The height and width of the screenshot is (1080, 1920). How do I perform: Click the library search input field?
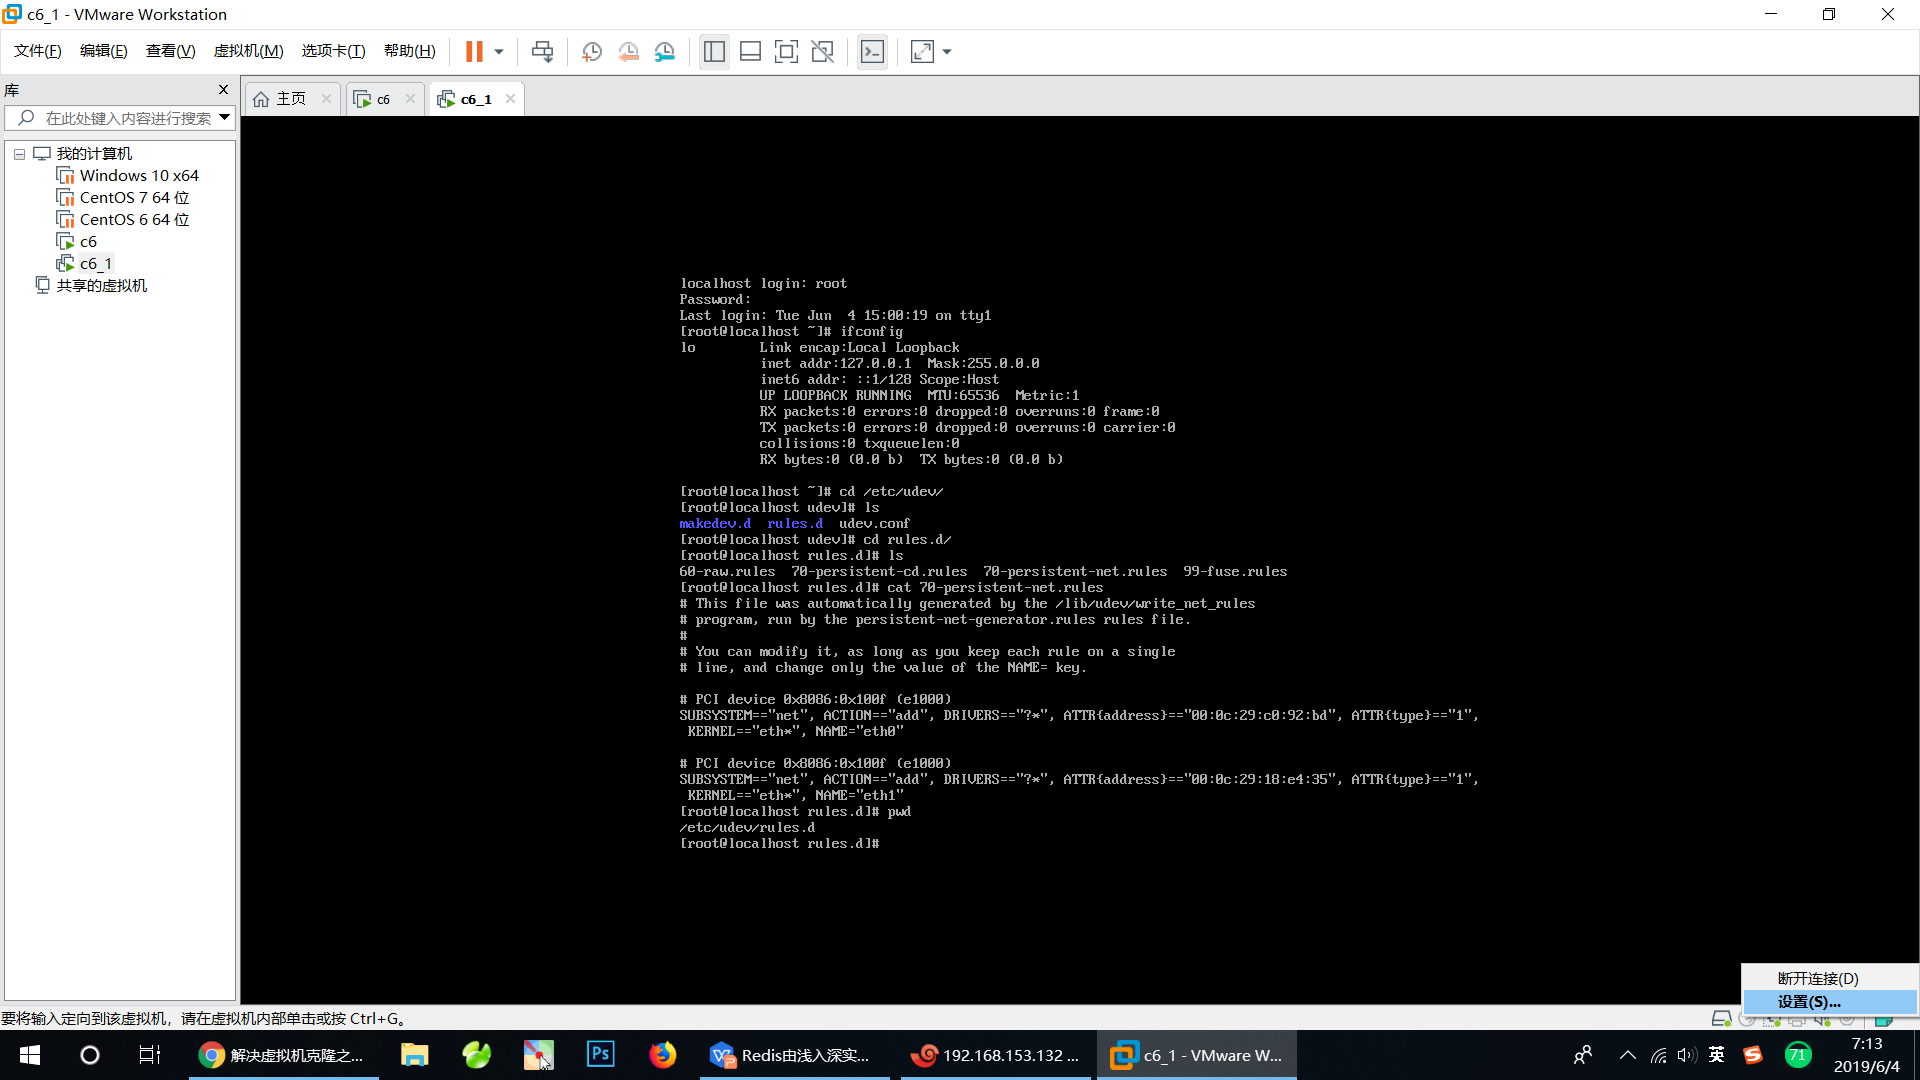click(x=128, y=118)
